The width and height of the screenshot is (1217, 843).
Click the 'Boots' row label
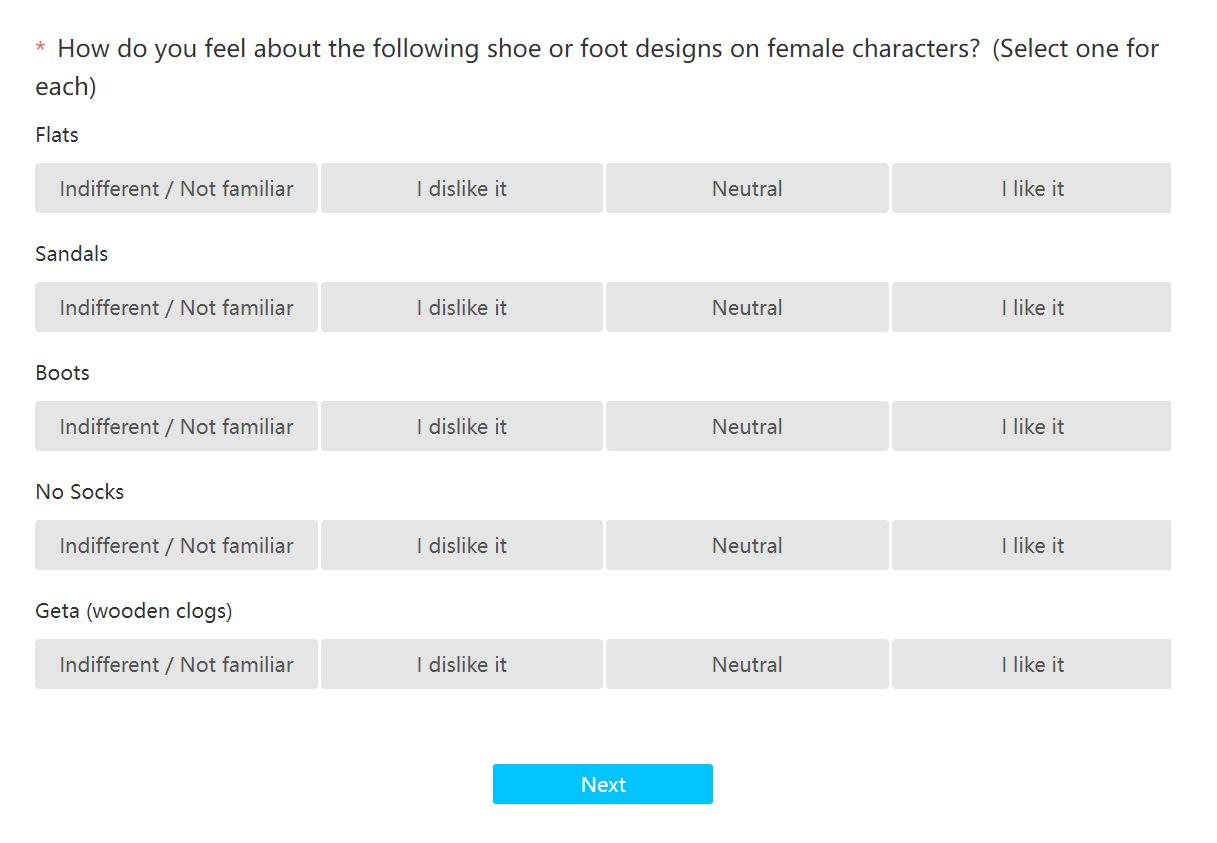point(62,372)
